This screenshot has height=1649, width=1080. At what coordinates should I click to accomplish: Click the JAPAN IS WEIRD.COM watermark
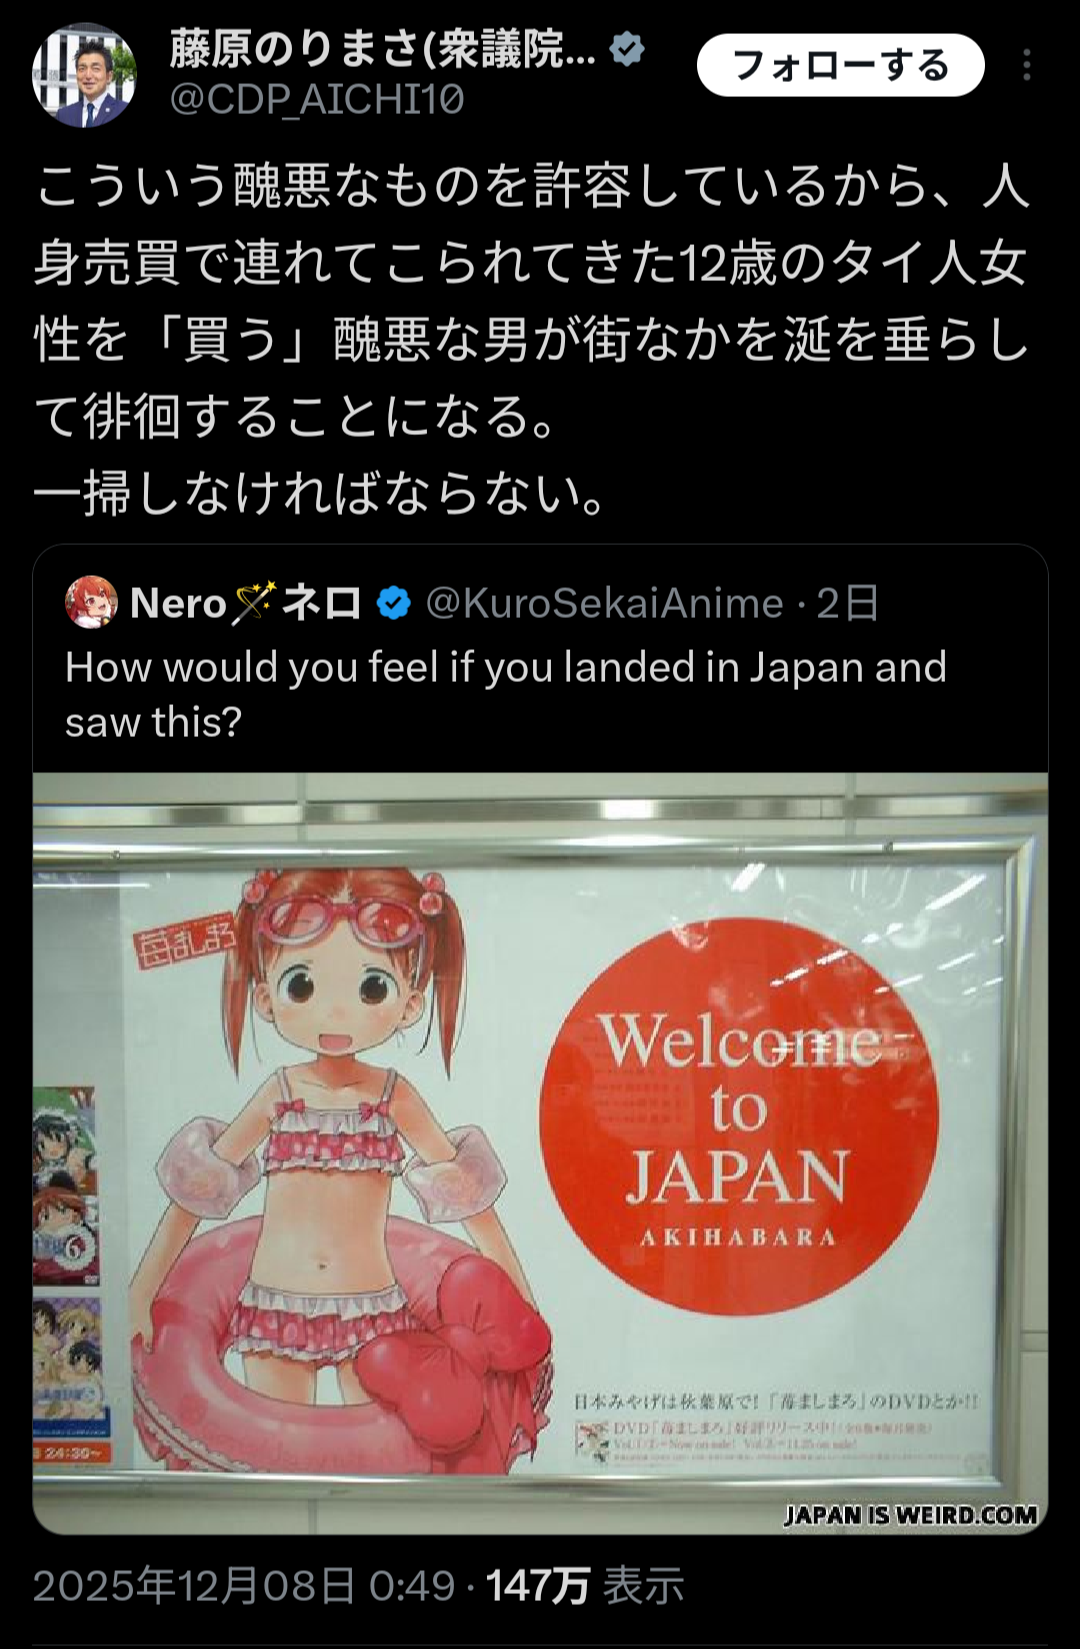(910, 1515)
